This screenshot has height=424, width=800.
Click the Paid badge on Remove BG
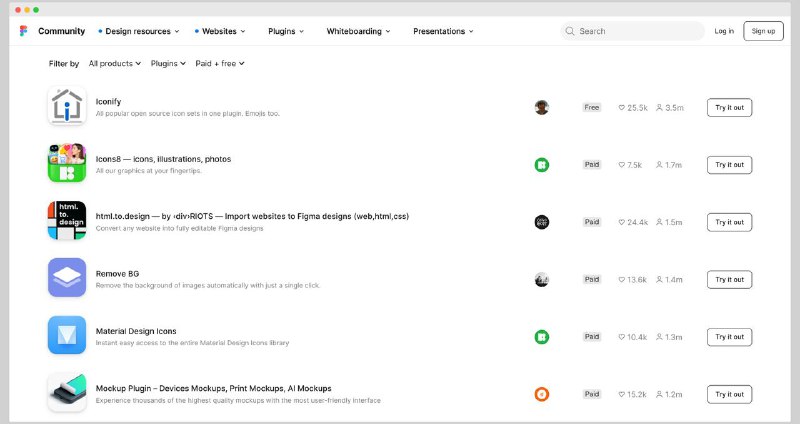(x=592, y=280)
